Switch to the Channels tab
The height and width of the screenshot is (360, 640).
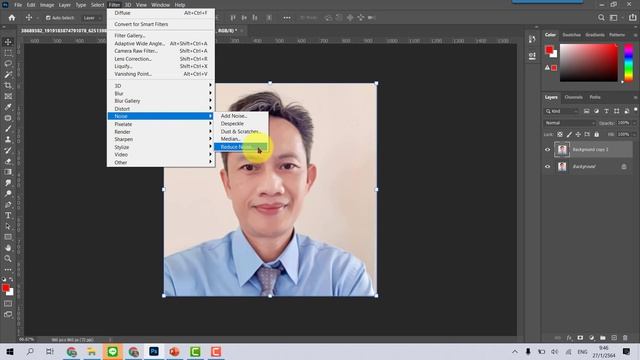click(573, 97)
